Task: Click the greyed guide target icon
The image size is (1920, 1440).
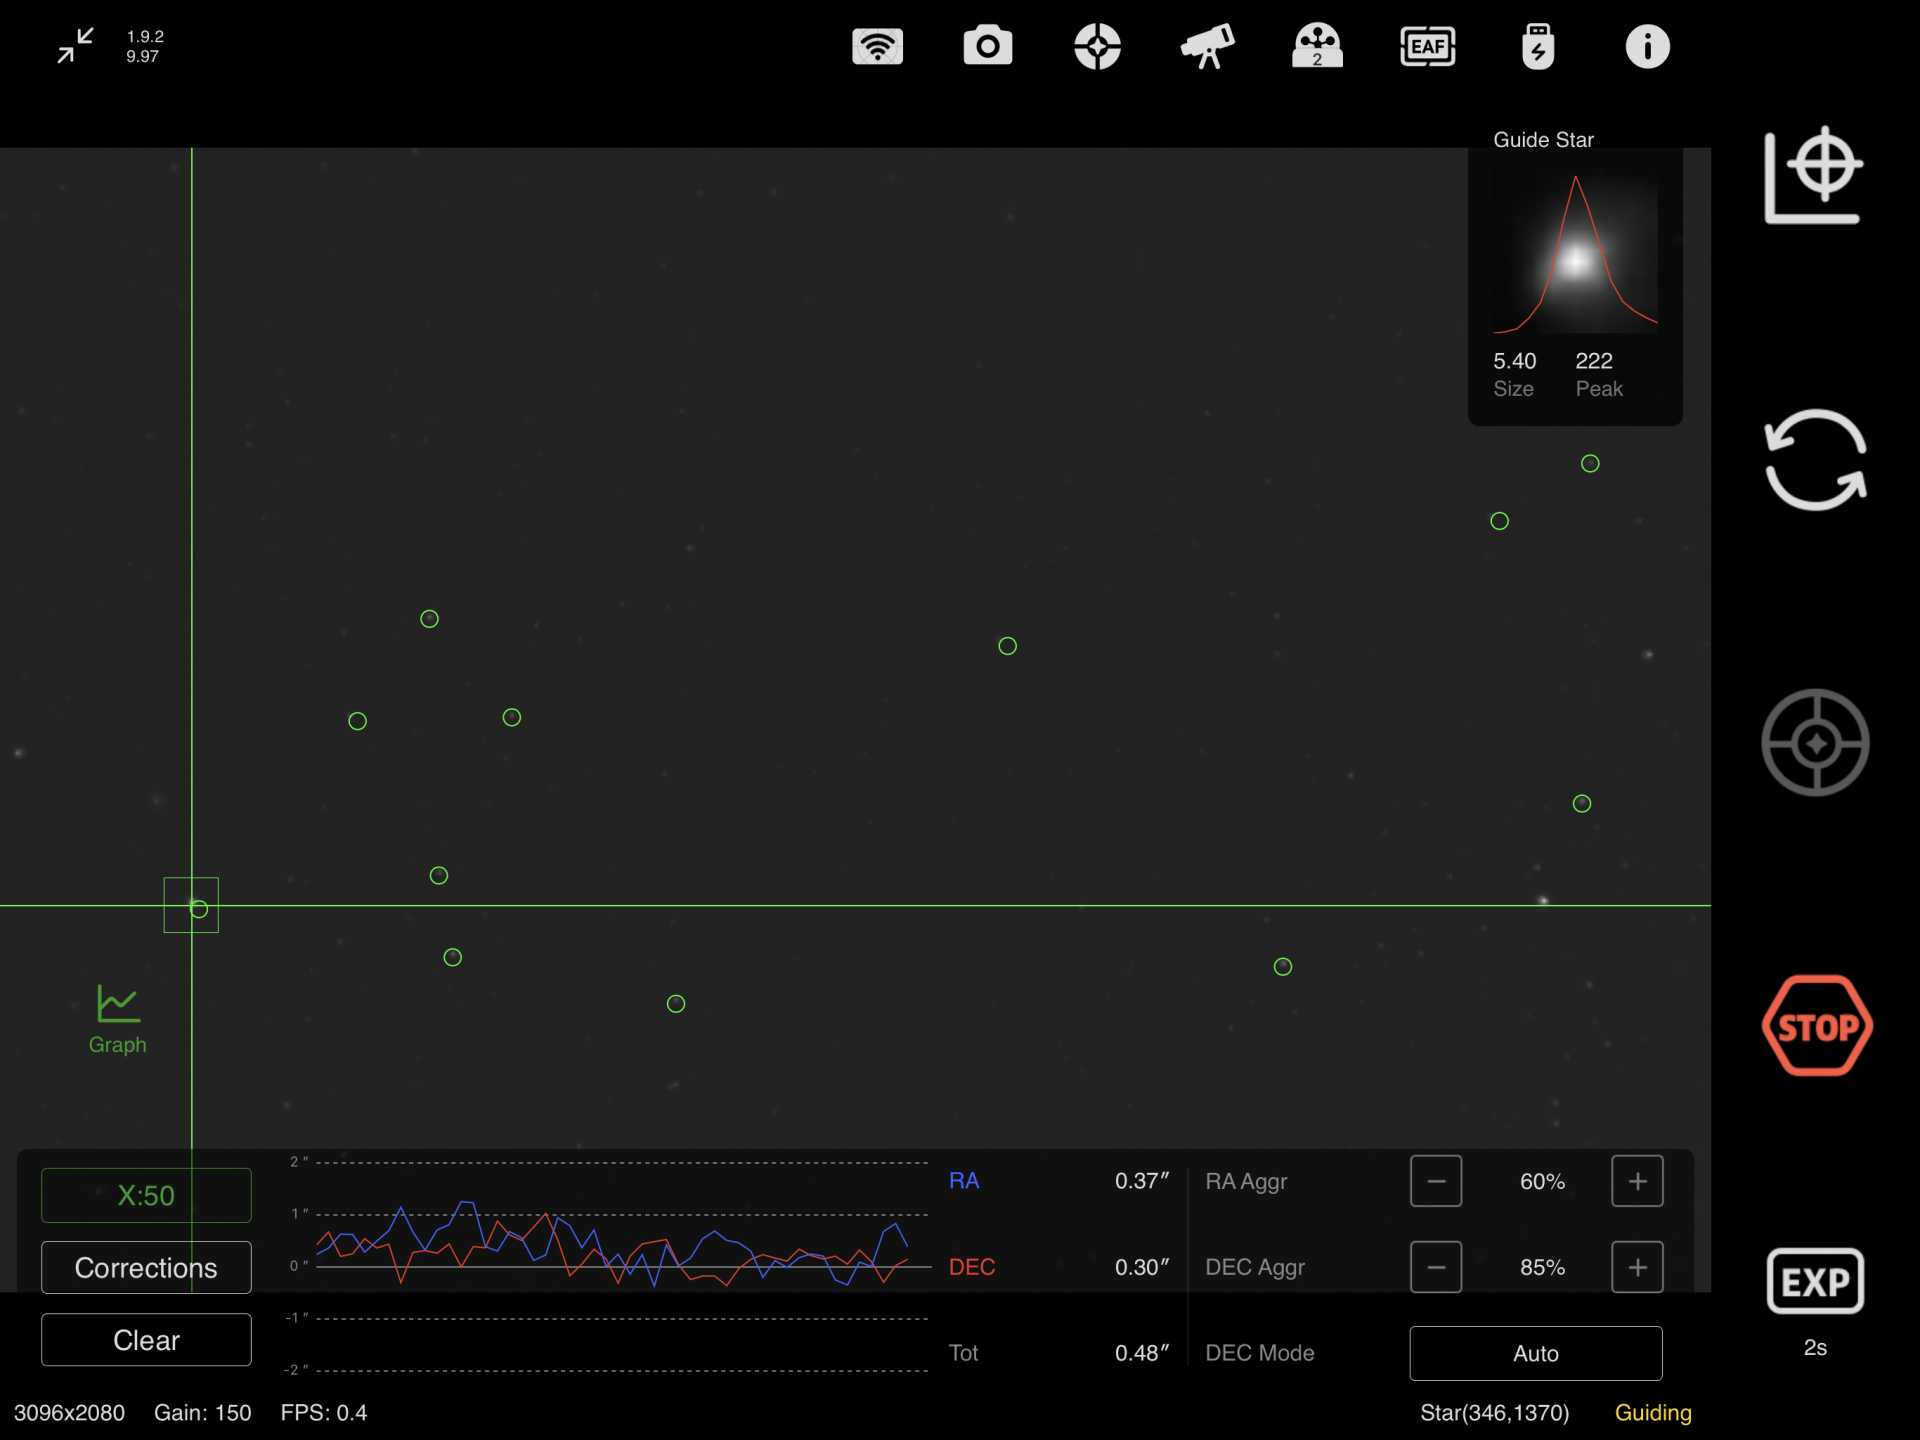Action: (x=1815, y=743)
